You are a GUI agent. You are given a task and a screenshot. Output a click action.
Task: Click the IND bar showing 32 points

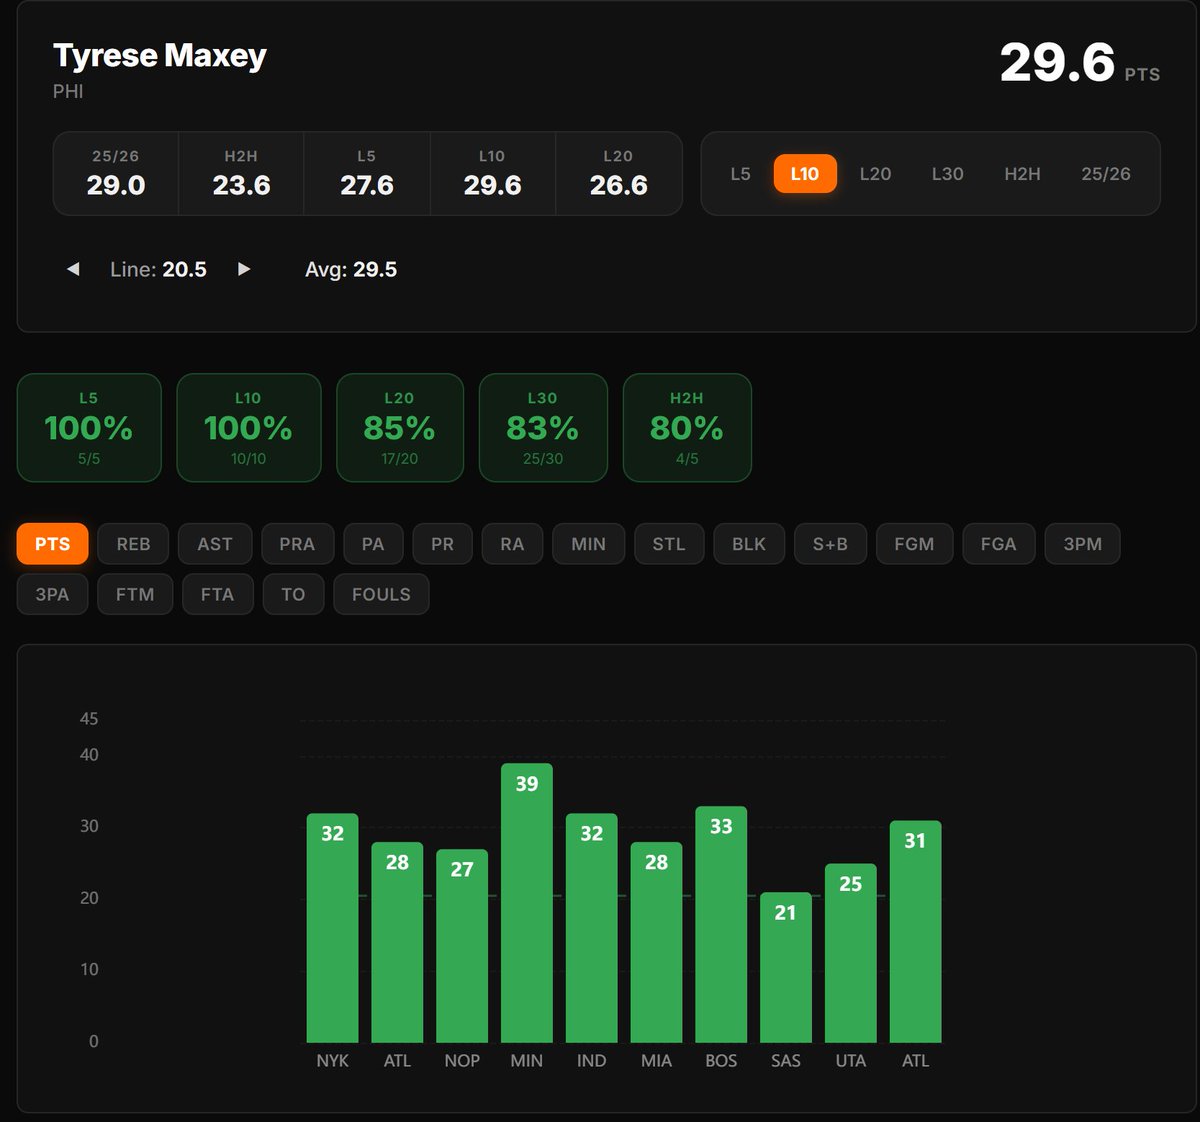pyautogui.click(x=592, y=928)
